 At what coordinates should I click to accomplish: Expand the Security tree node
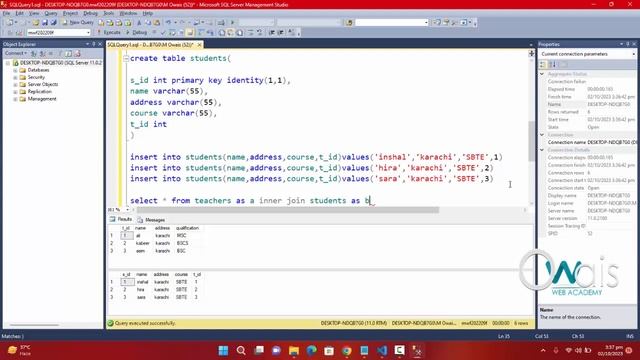click(15, 78)
